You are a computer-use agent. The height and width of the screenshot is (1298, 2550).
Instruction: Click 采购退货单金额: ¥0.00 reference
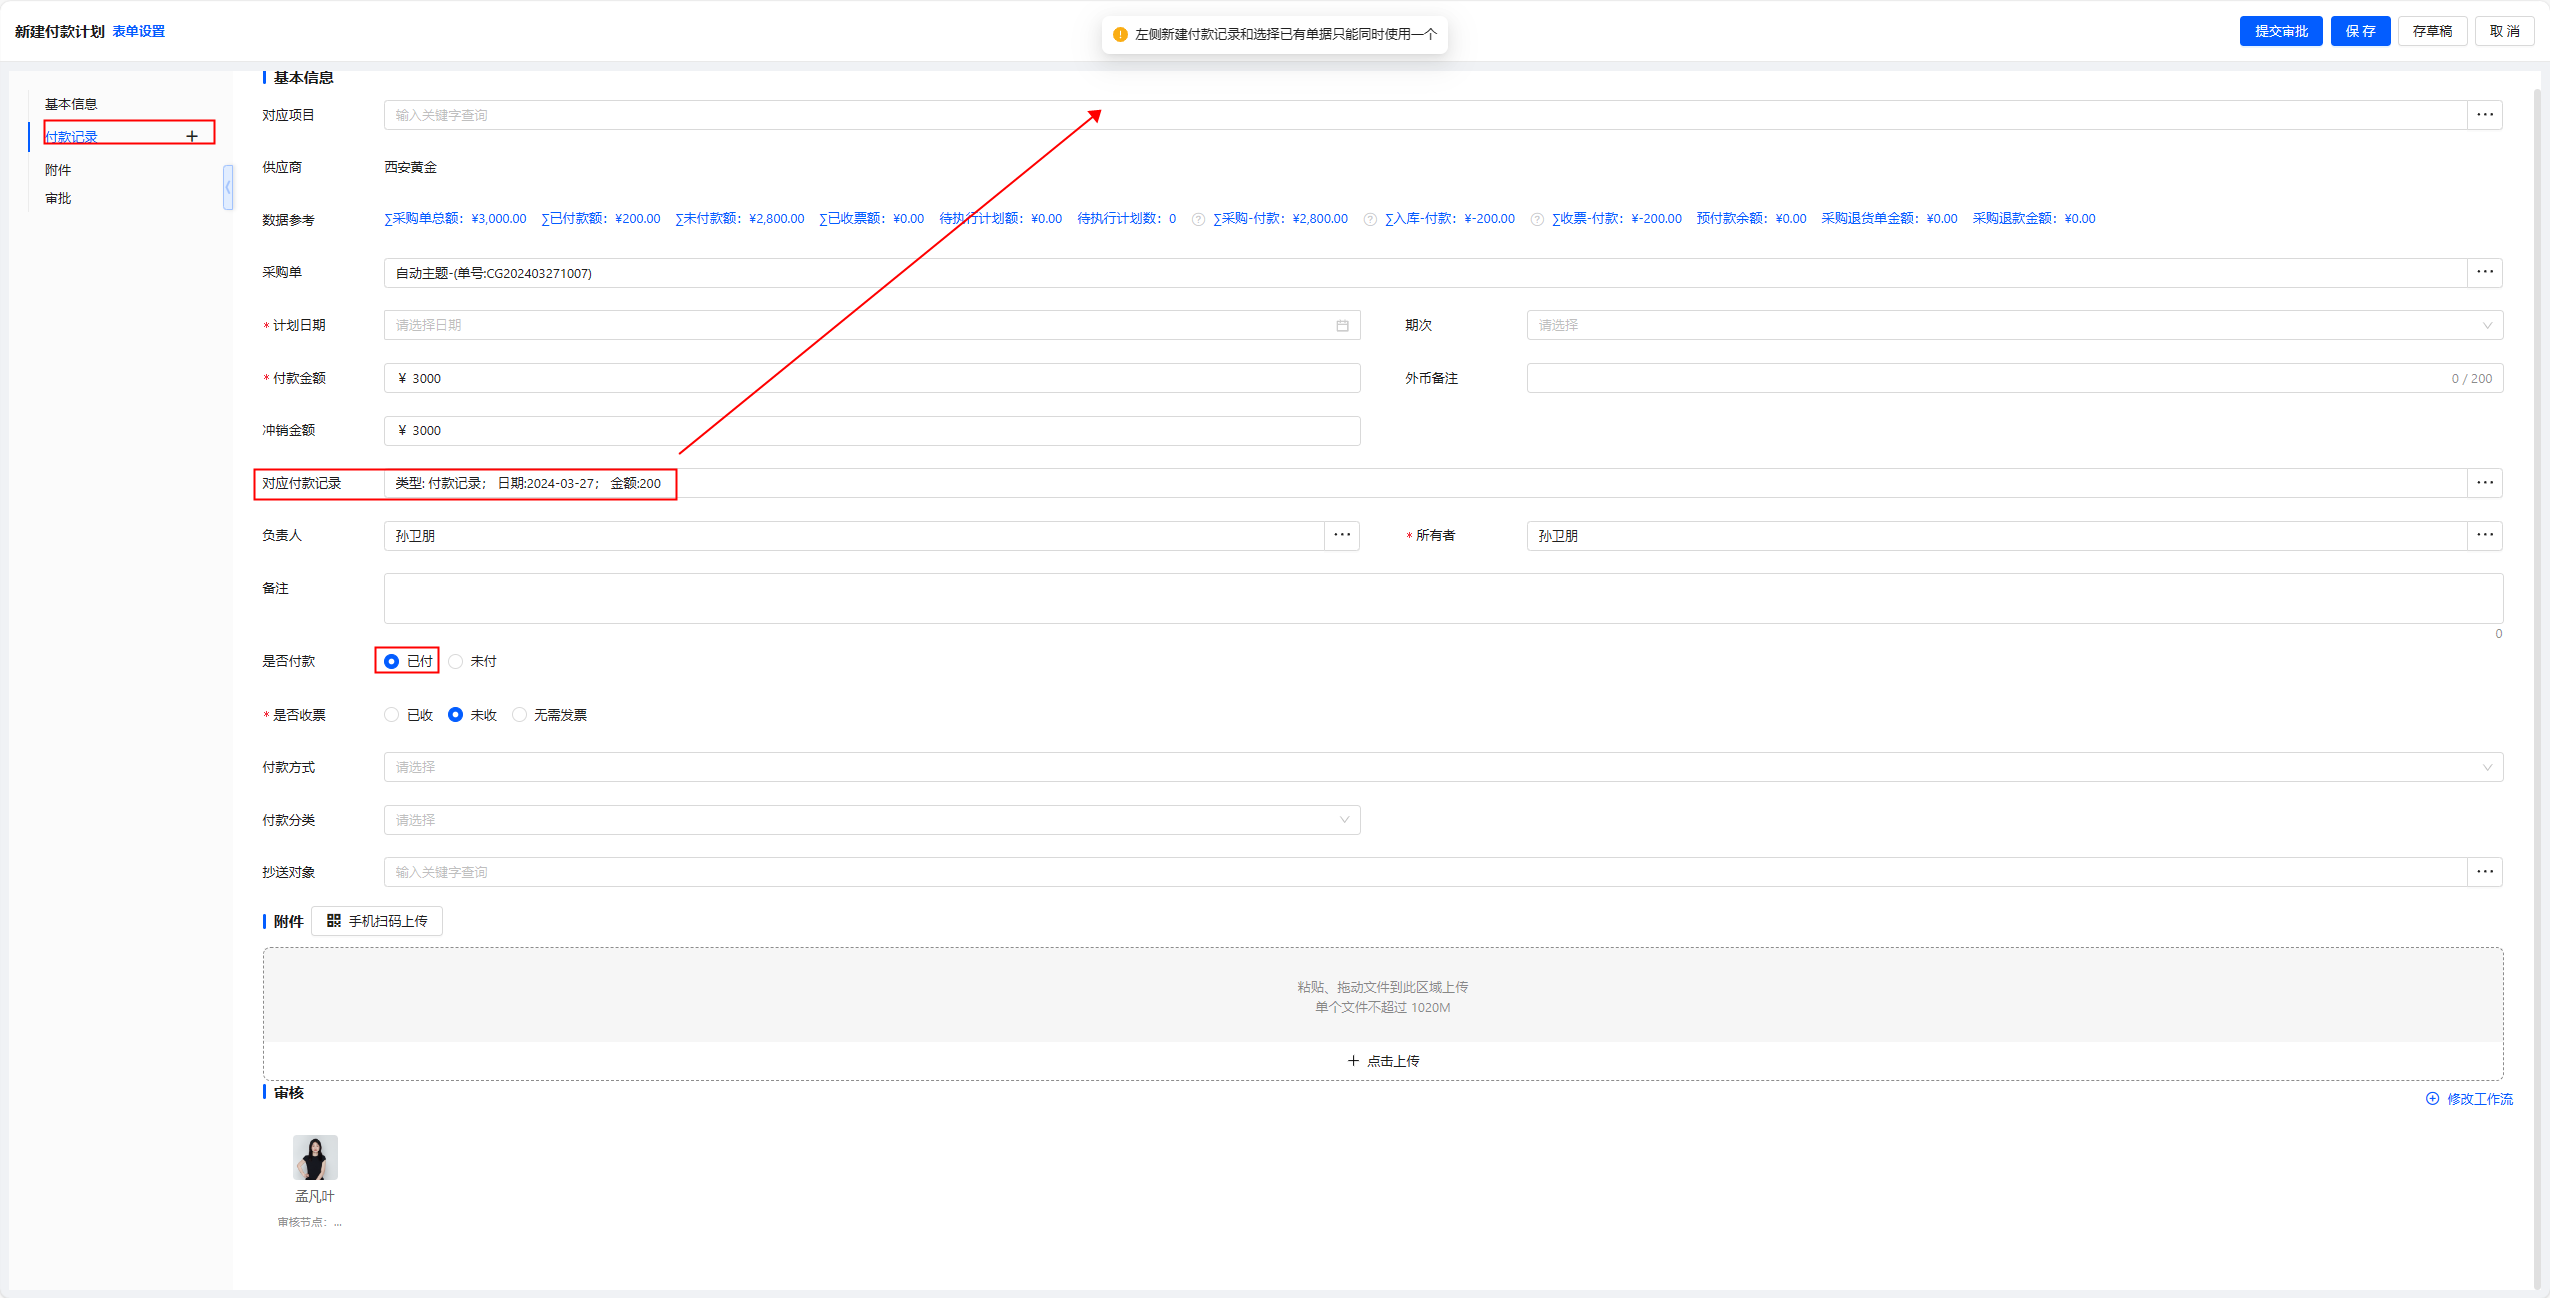point(1890,219)
